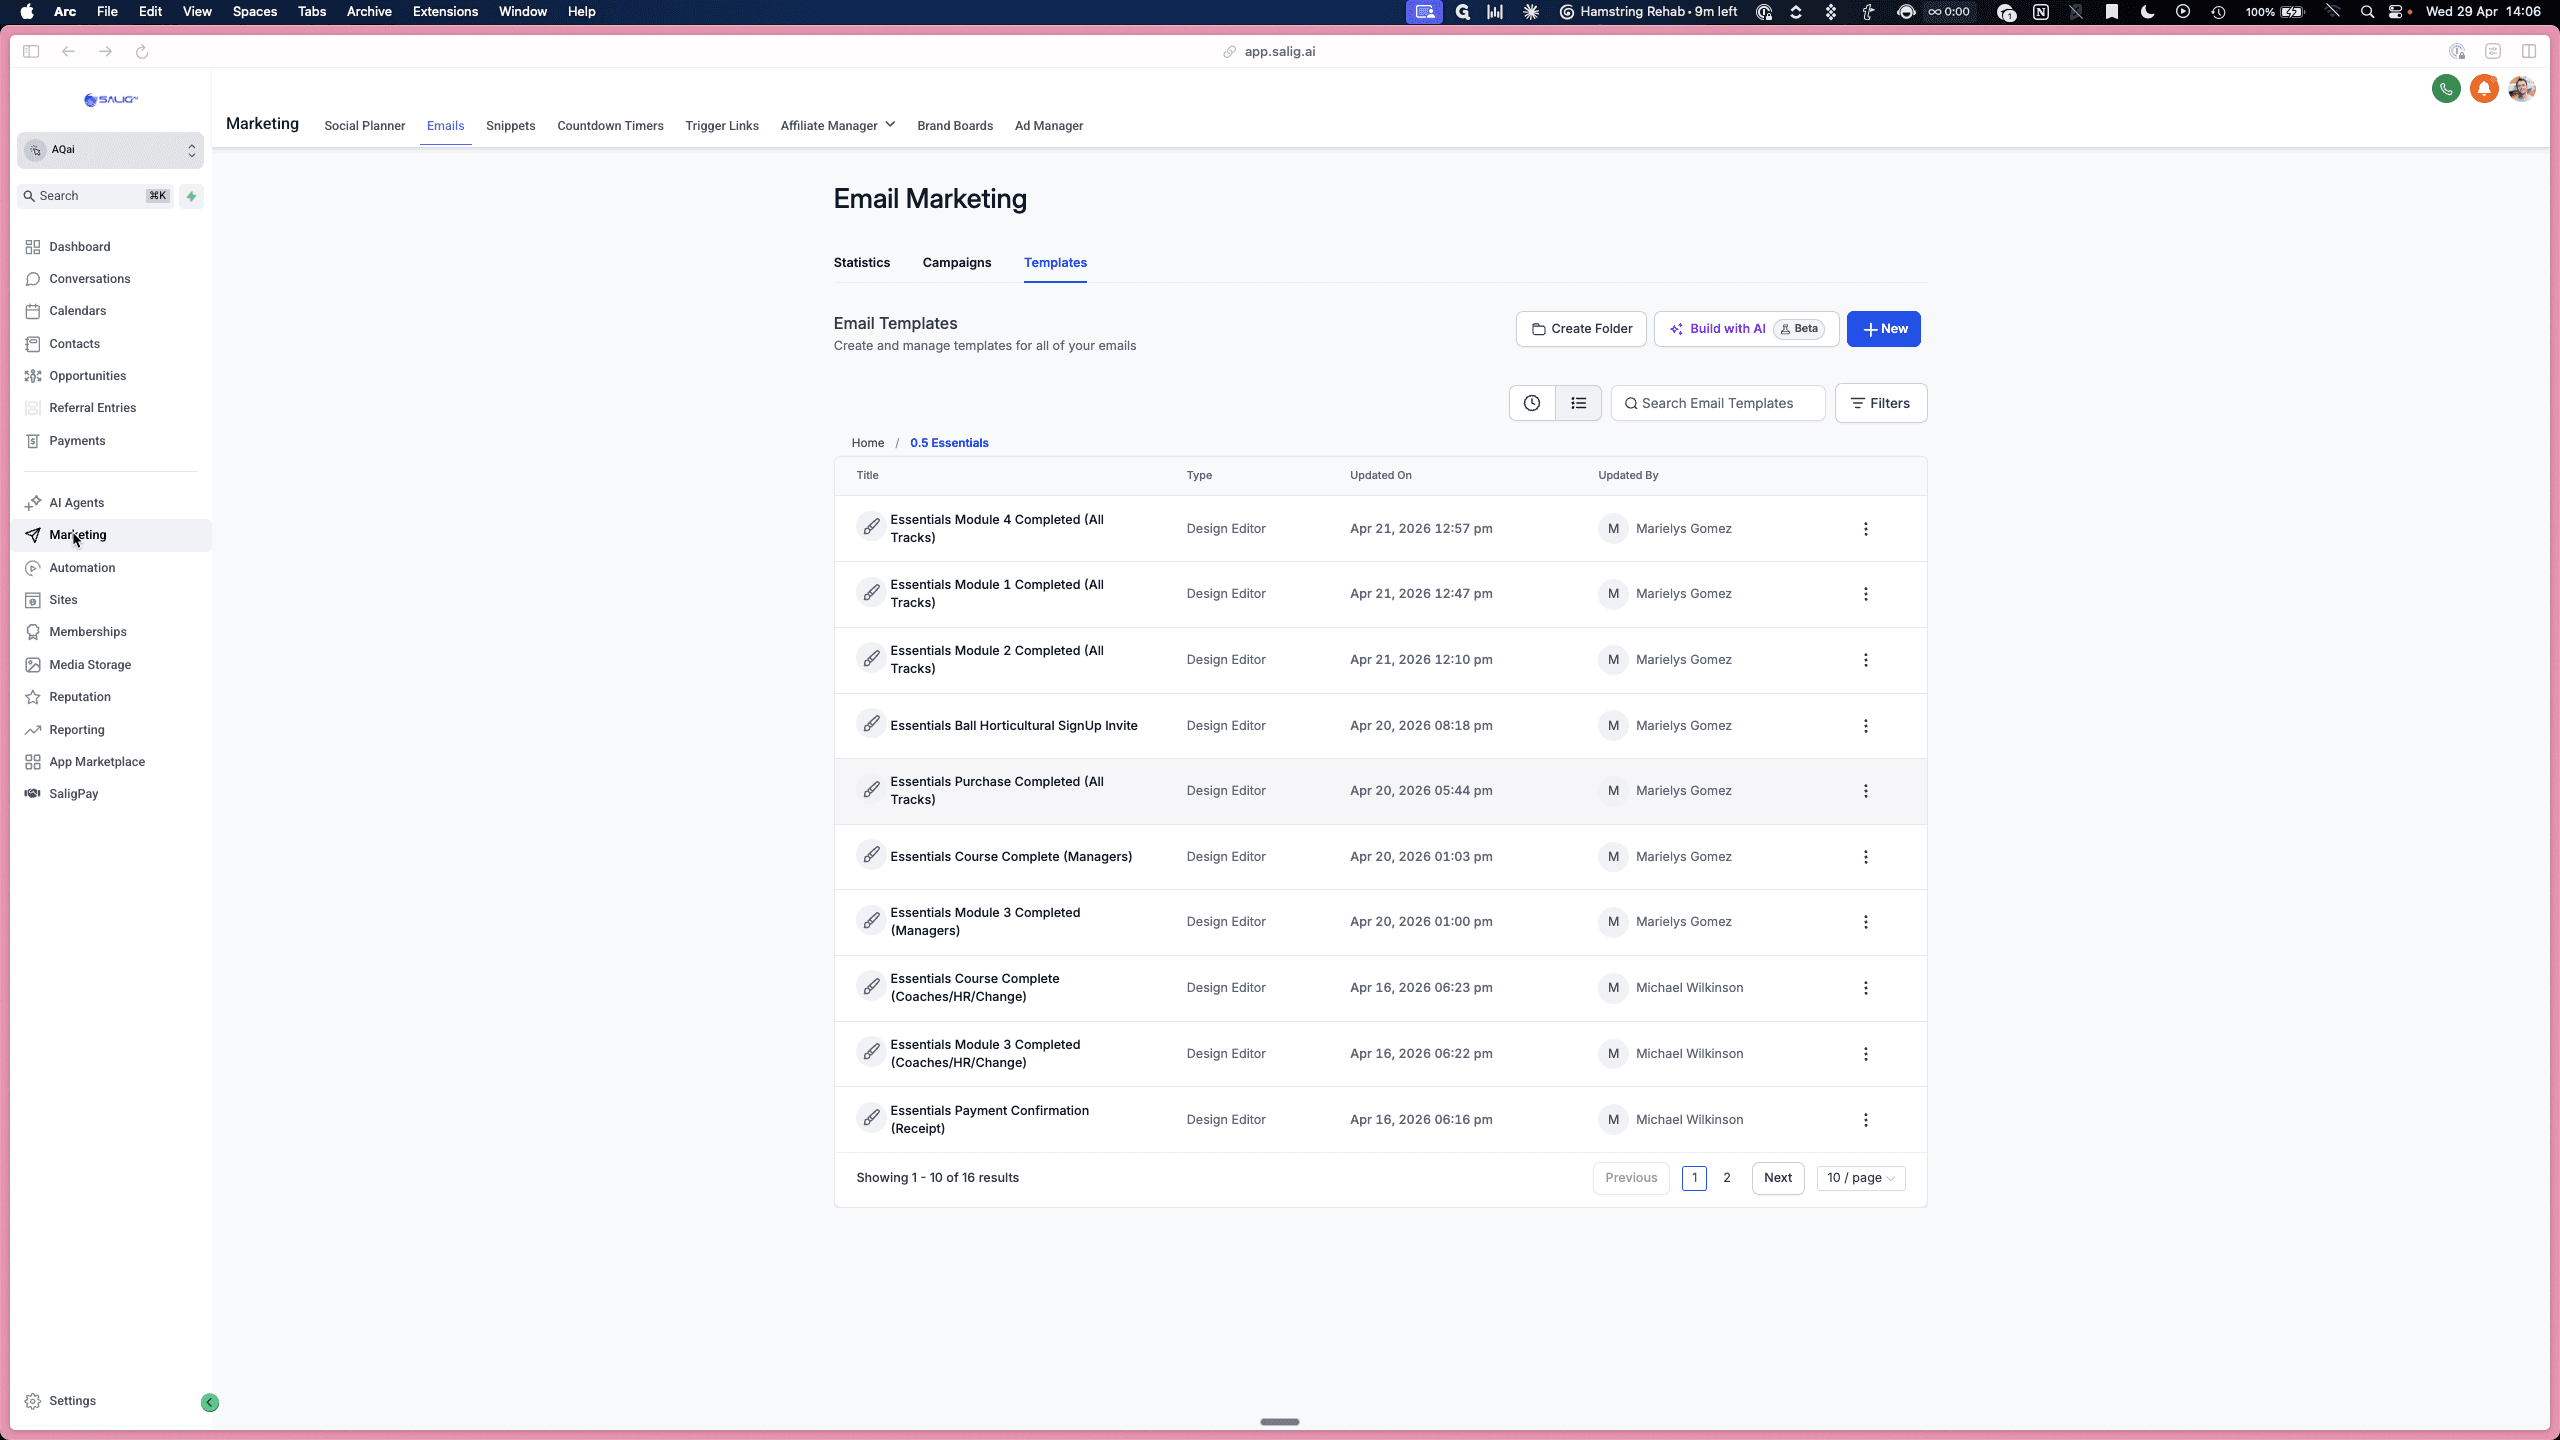Click the blue New button
Image resolution: width=2560 pixels, height=1440 pixels.
click(x=1883, y=328)
